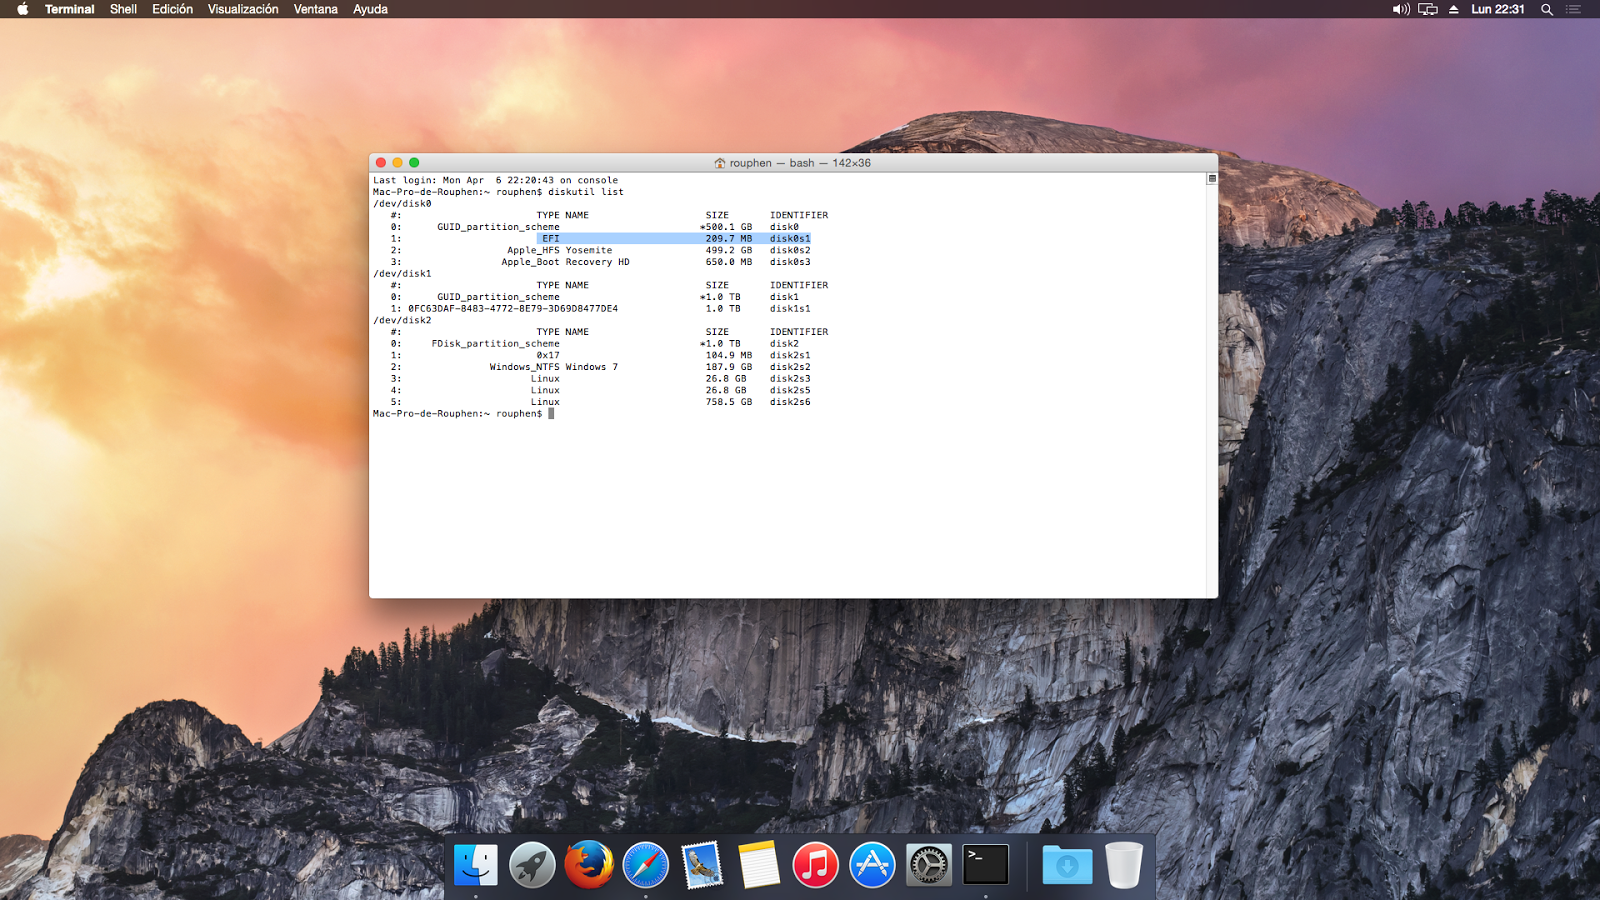Launch Launchpad rocket icon in Dock
The width and height of the screenshot is (1600, 900).
click(x=532, y=865)
